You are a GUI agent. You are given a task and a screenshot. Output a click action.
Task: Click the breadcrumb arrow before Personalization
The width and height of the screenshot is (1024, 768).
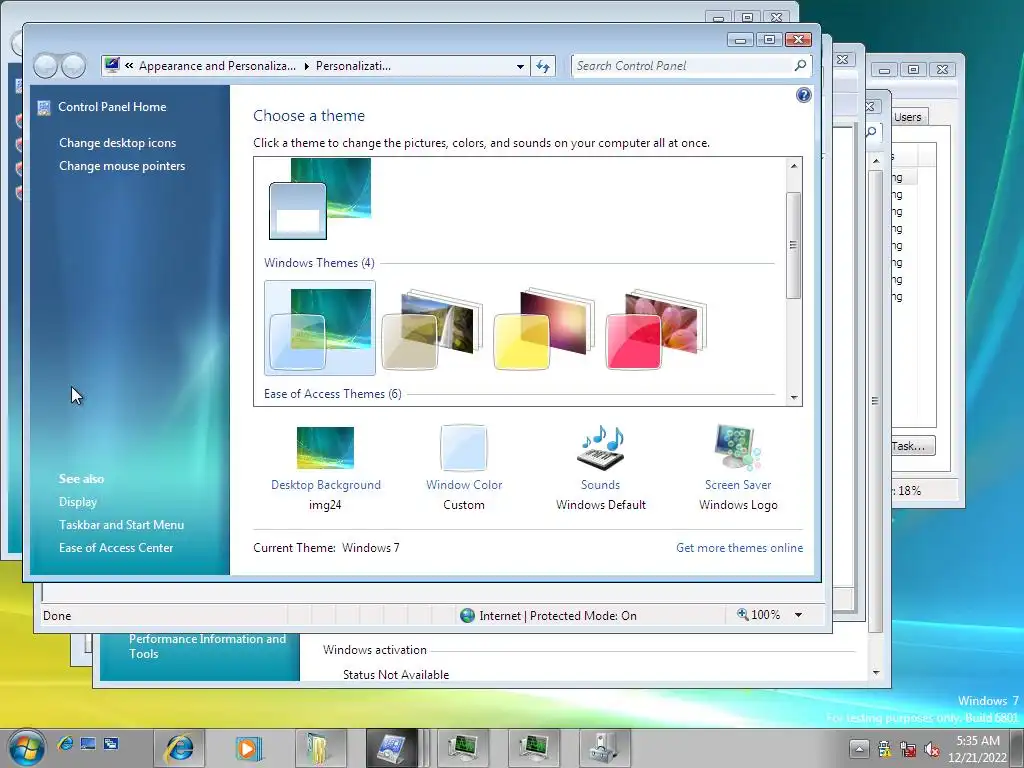(306, 66)
